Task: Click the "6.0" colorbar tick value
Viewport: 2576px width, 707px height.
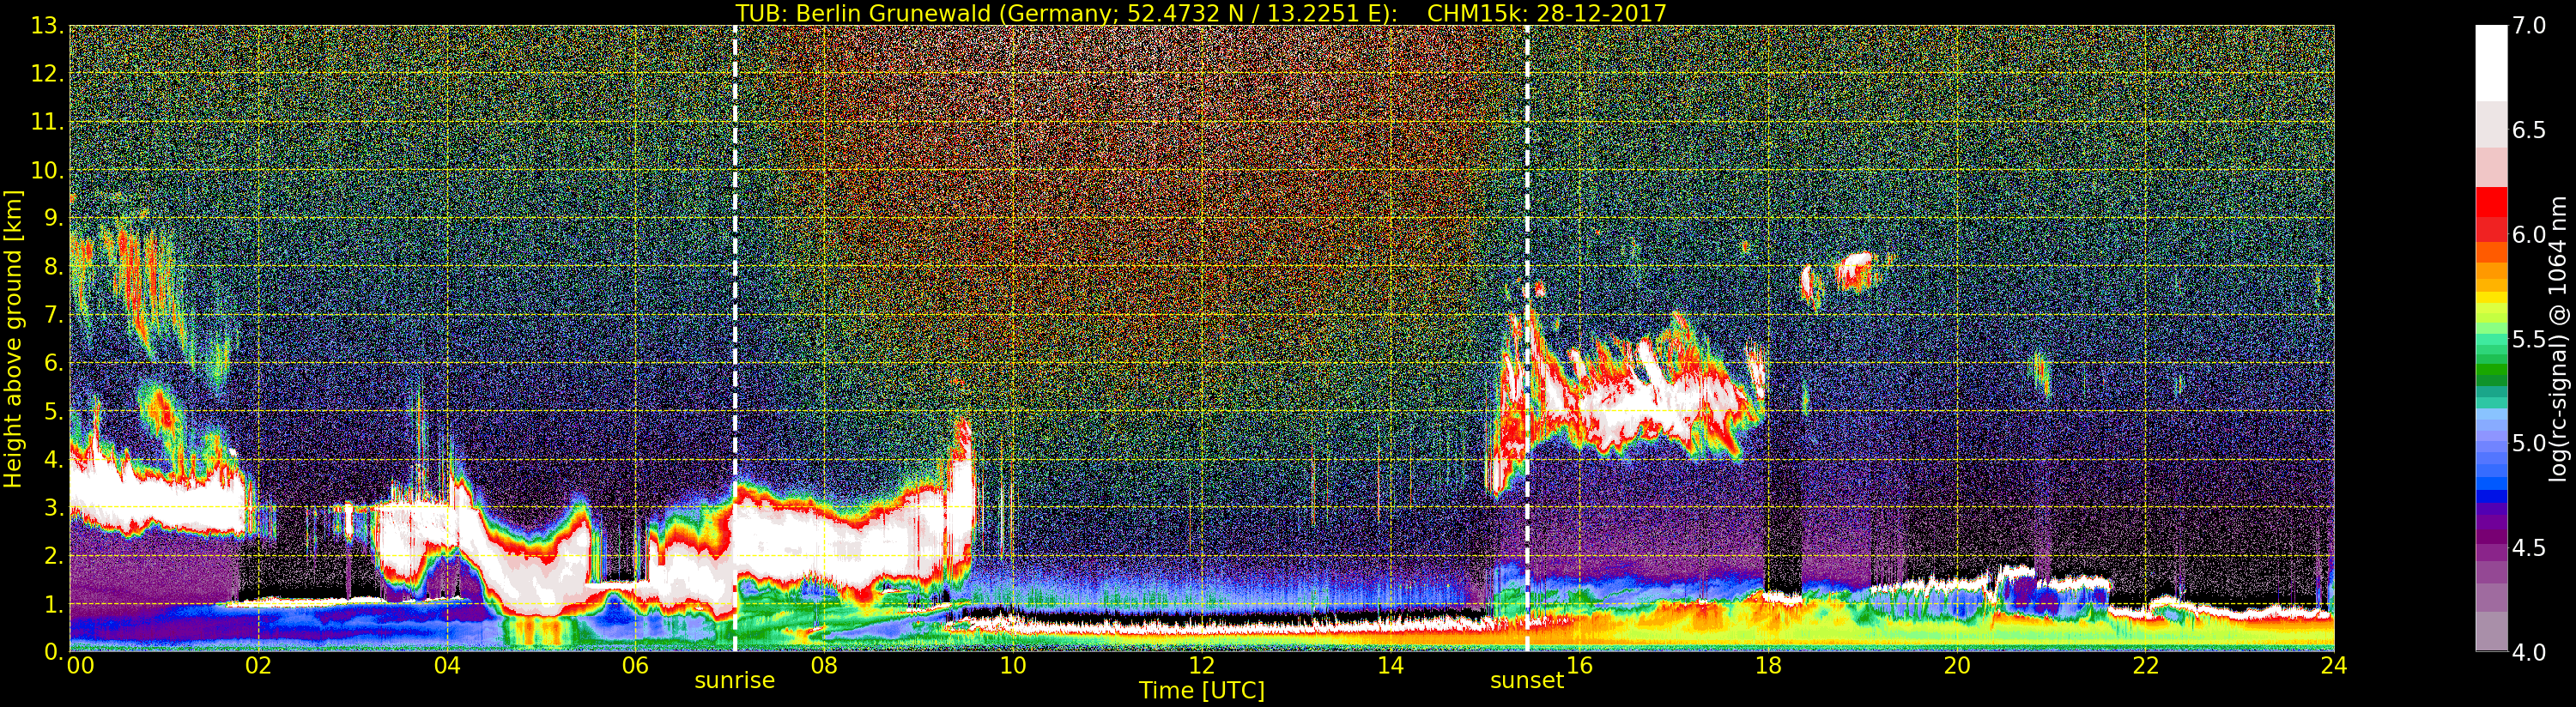Action: (2530, 235)
